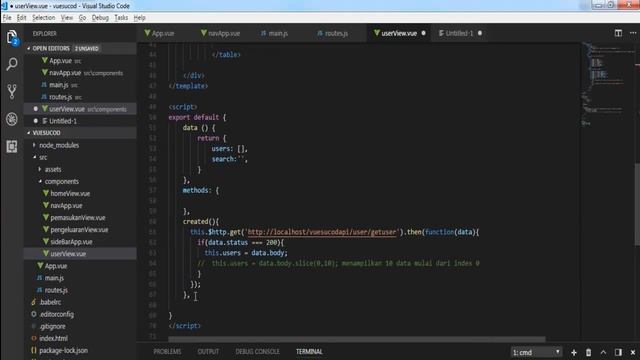Open homeView.vue in the components folder
Screen dimensions: 640x360
[x=70, y=193]
